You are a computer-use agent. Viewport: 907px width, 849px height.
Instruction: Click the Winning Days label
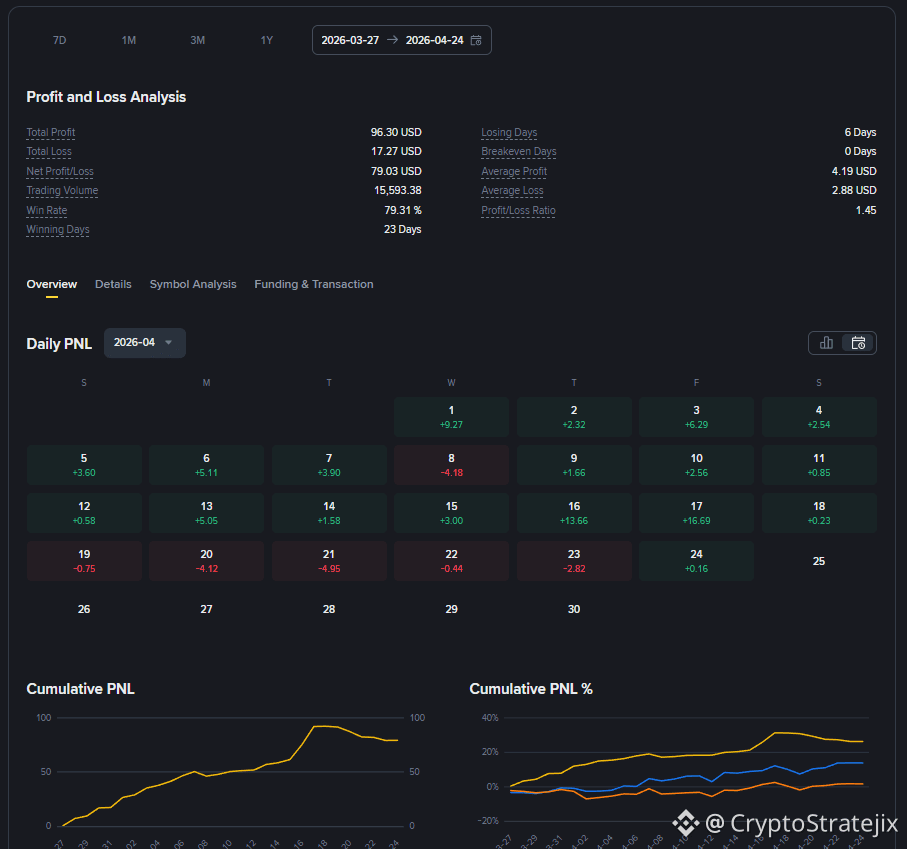58,230
